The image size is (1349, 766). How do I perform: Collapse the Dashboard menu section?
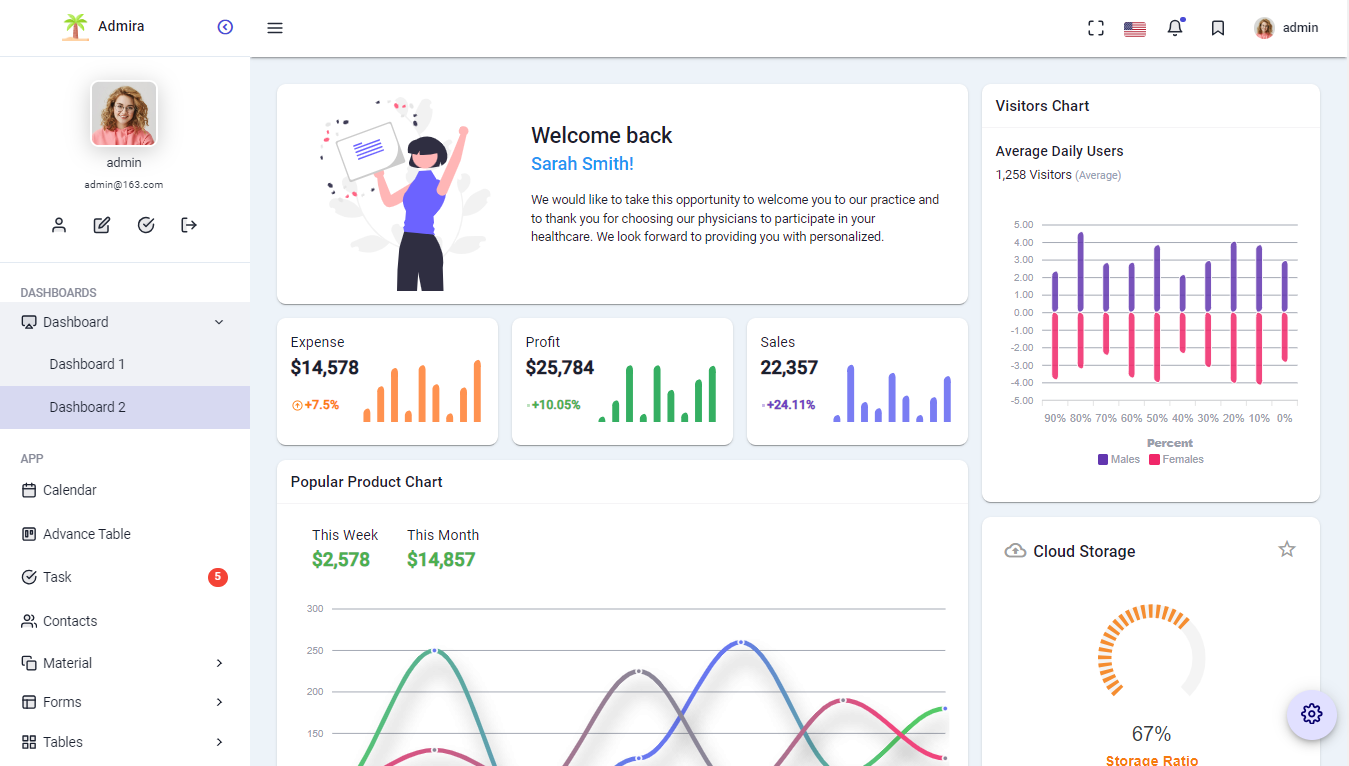point(218,322)
